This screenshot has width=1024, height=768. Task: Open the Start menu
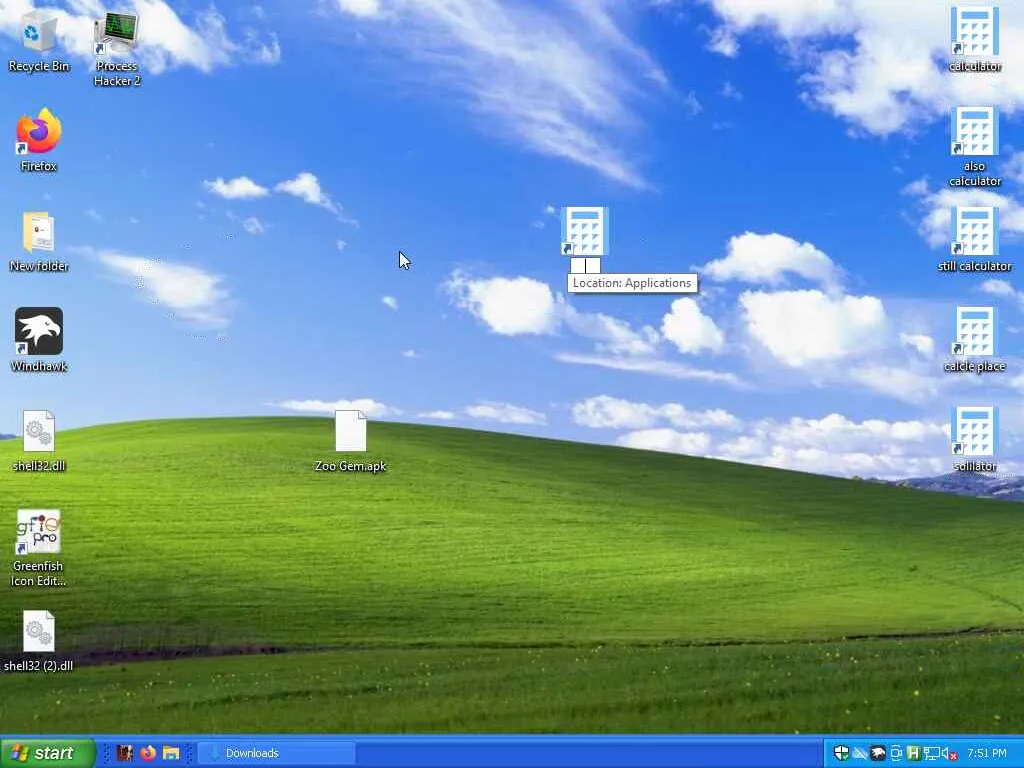tap(47, 753)
